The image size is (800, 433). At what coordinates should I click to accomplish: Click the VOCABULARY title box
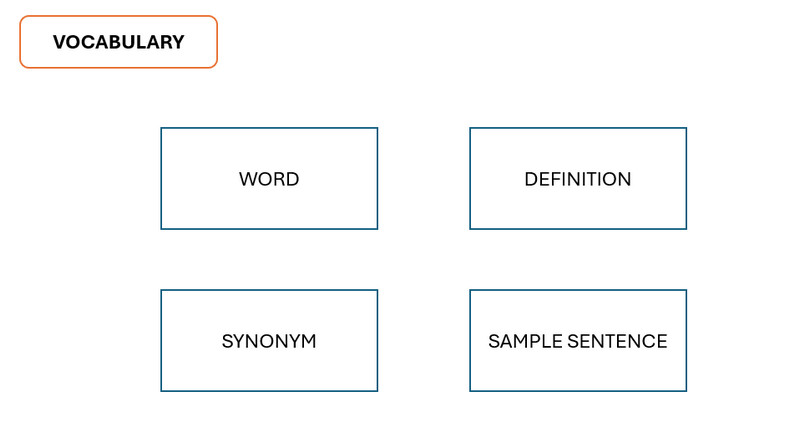click(x=118, y=42)
